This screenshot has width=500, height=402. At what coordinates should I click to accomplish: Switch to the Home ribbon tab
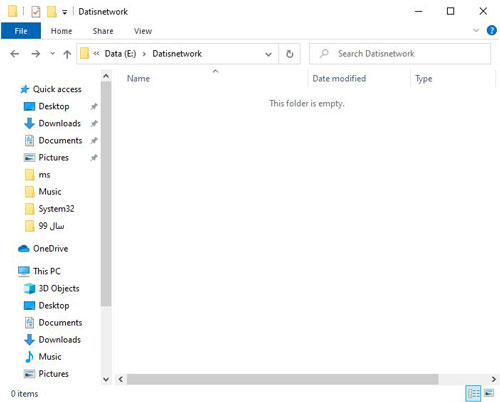61,31
